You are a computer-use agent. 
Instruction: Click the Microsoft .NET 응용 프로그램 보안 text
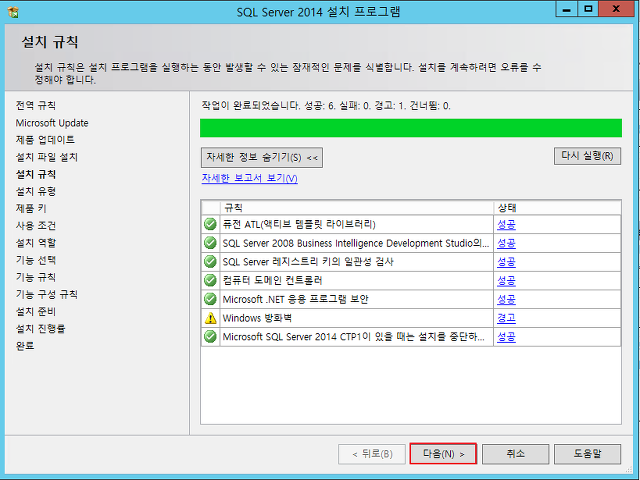[296, 299]
